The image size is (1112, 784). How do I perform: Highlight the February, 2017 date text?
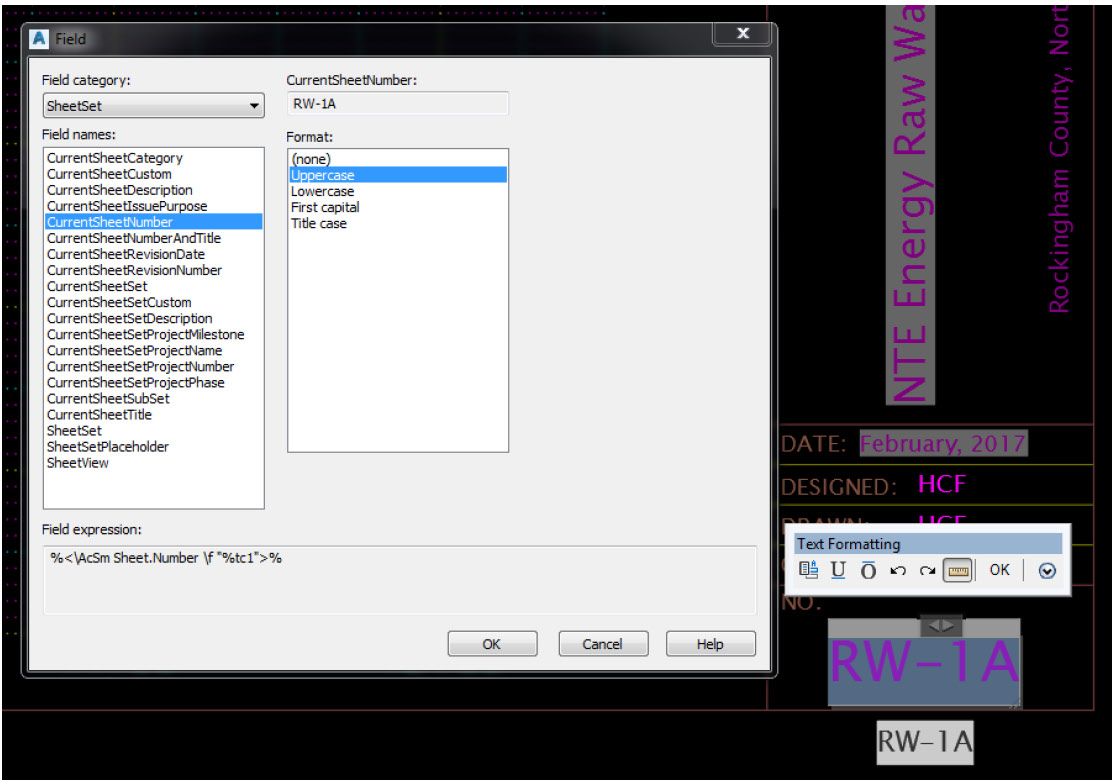pos(941,443)
